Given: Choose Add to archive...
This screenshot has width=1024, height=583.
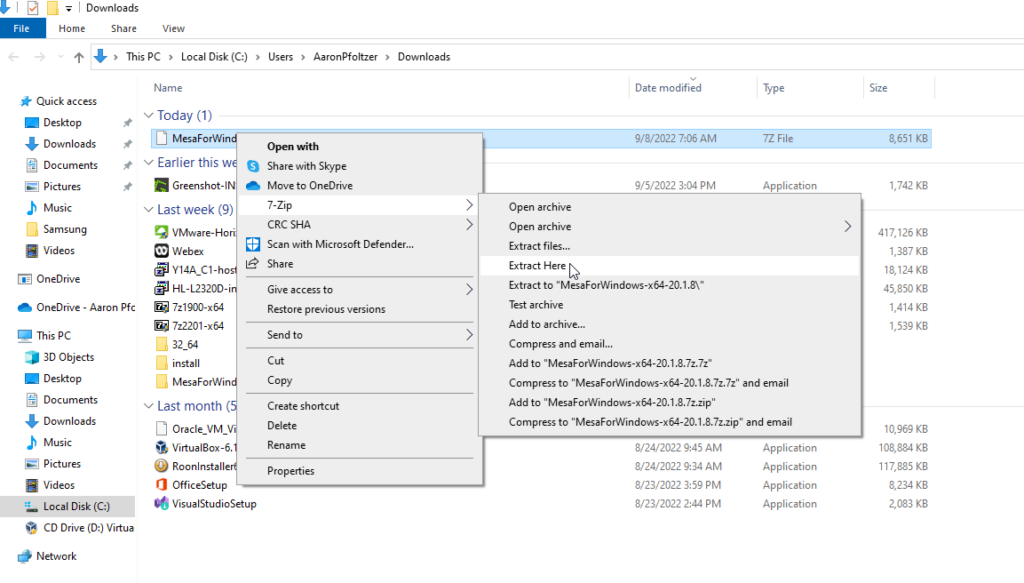Looking at the screenshot, I should point(670,324).
